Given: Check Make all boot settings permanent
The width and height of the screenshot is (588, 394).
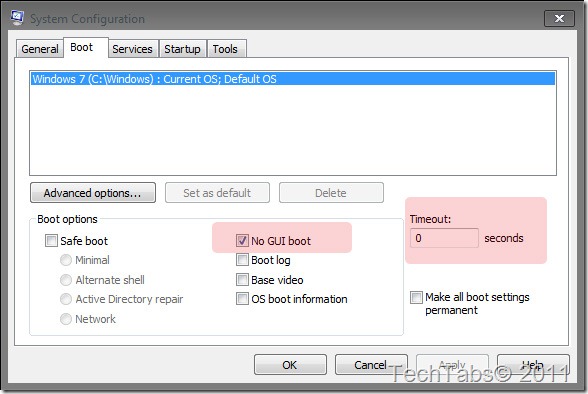Looking at the screenshot, I should [x=416, y=298].
